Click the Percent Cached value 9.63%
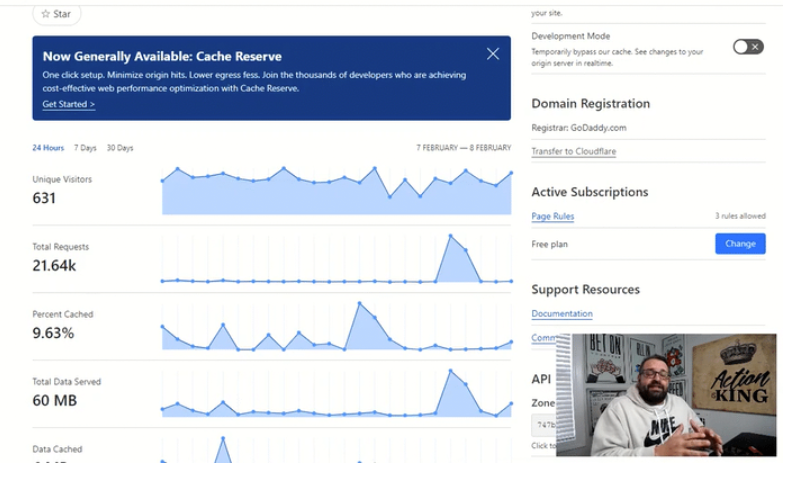 click(x=53, y=333)
